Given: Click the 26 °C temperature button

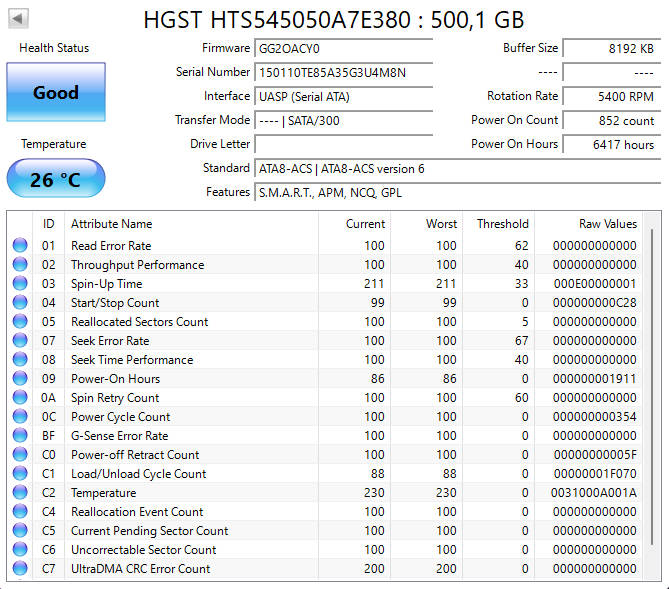Looking at the screenshot, I should pyautogui.click(x=56, y=178).
